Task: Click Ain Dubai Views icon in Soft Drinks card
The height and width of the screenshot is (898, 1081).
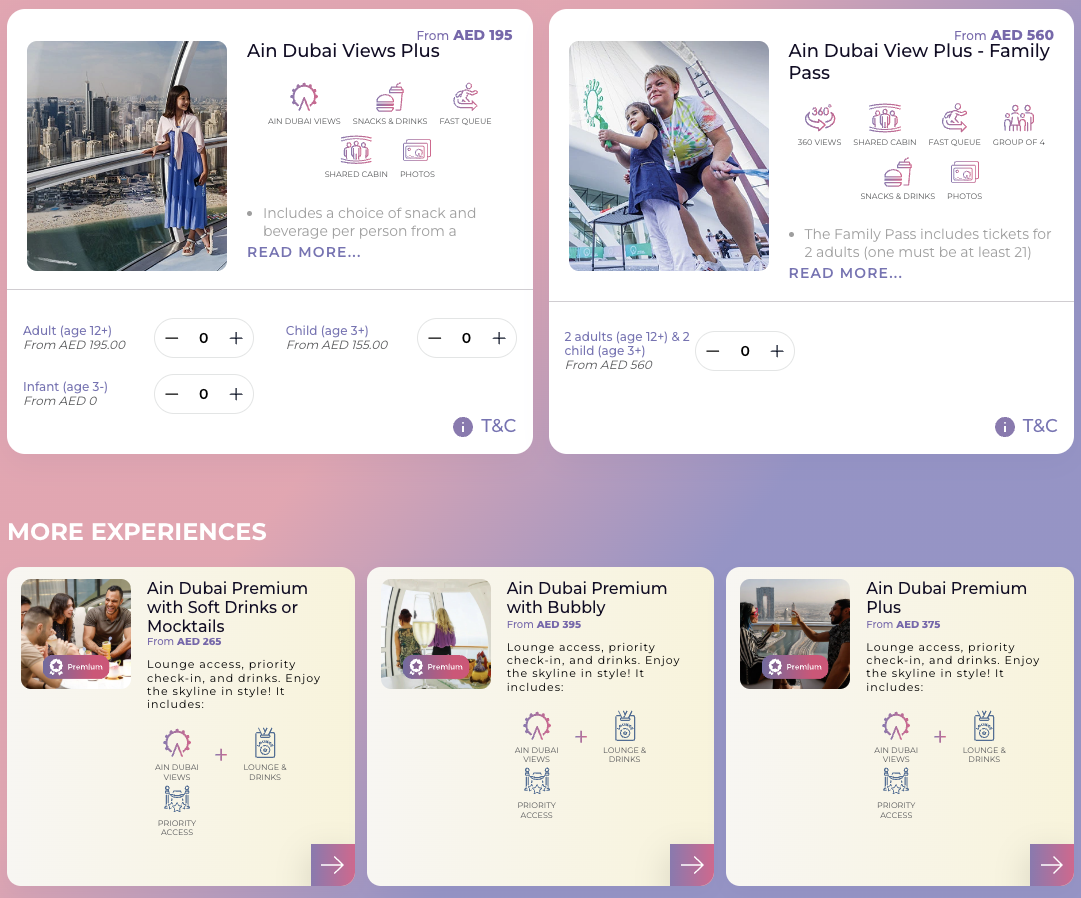Action: pos(176,743)
